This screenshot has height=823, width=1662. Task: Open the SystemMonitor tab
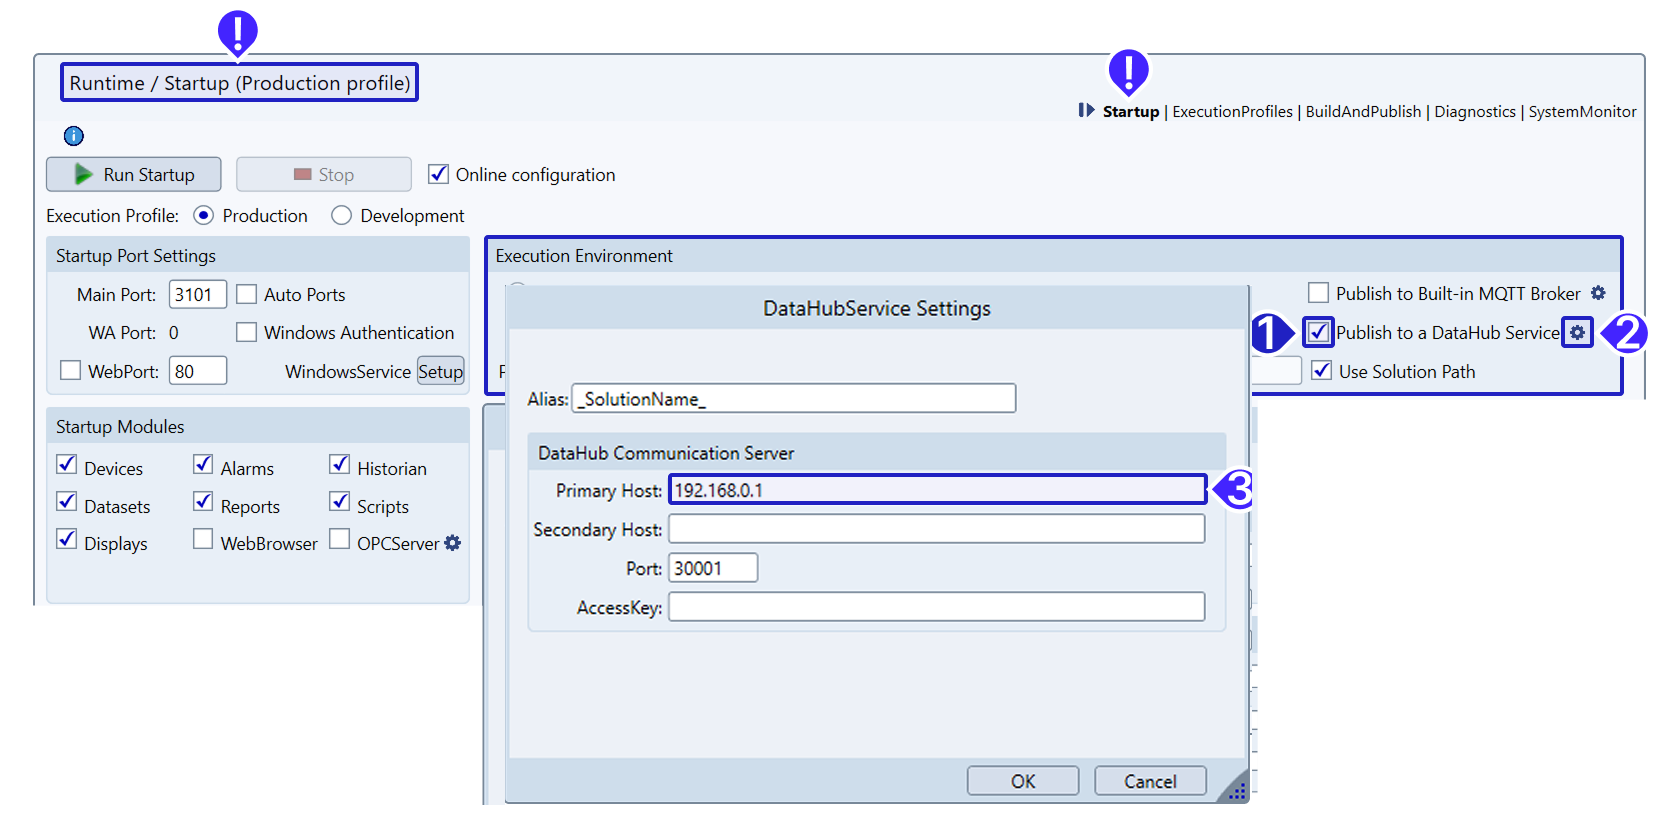[x=1582, y=112]
